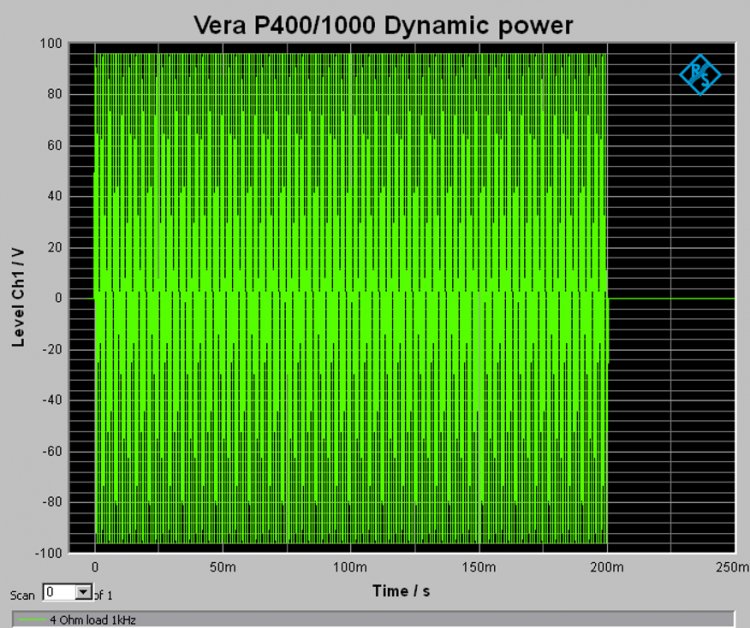This screenshot has height=628, width=750.
Task: Click the '-100' Y-axis tick label
Action: (48, 553)
